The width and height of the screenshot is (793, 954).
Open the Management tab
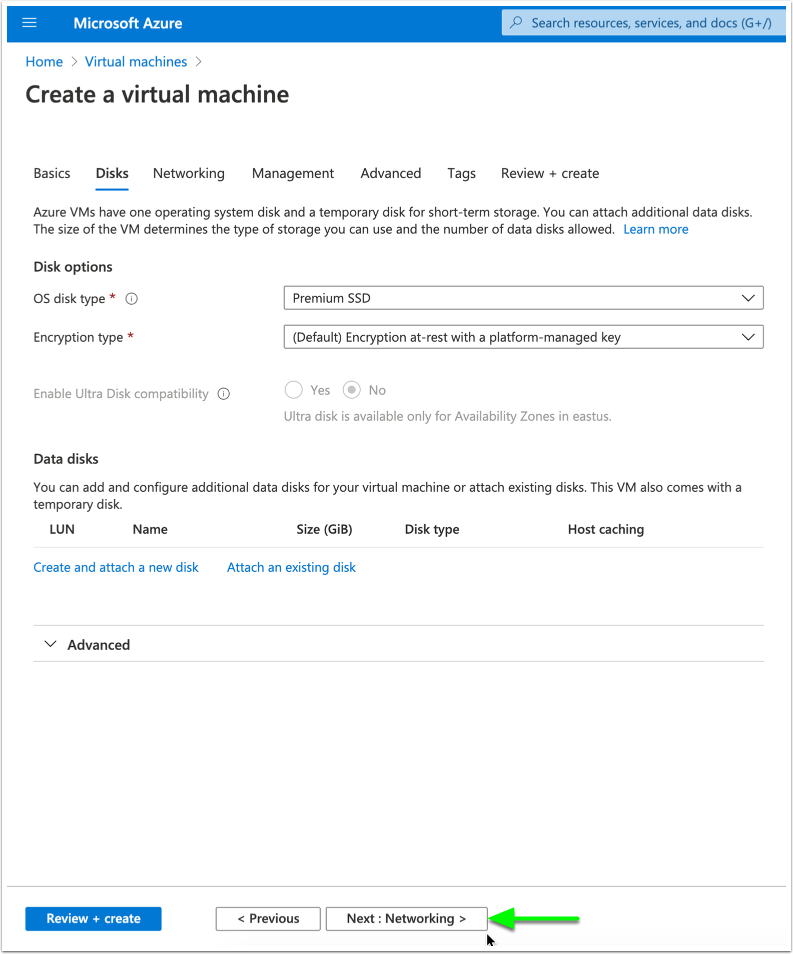[x=293, y=173]
